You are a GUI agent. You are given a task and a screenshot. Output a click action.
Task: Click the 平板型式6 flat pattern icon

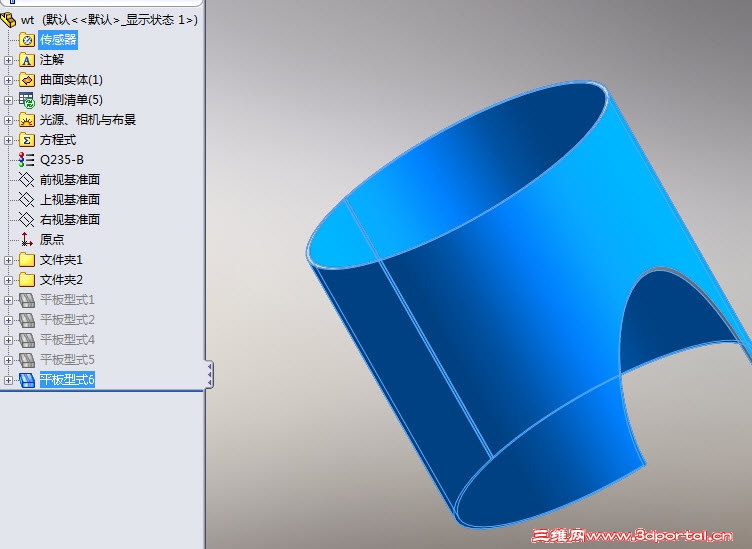pos(27,380)
